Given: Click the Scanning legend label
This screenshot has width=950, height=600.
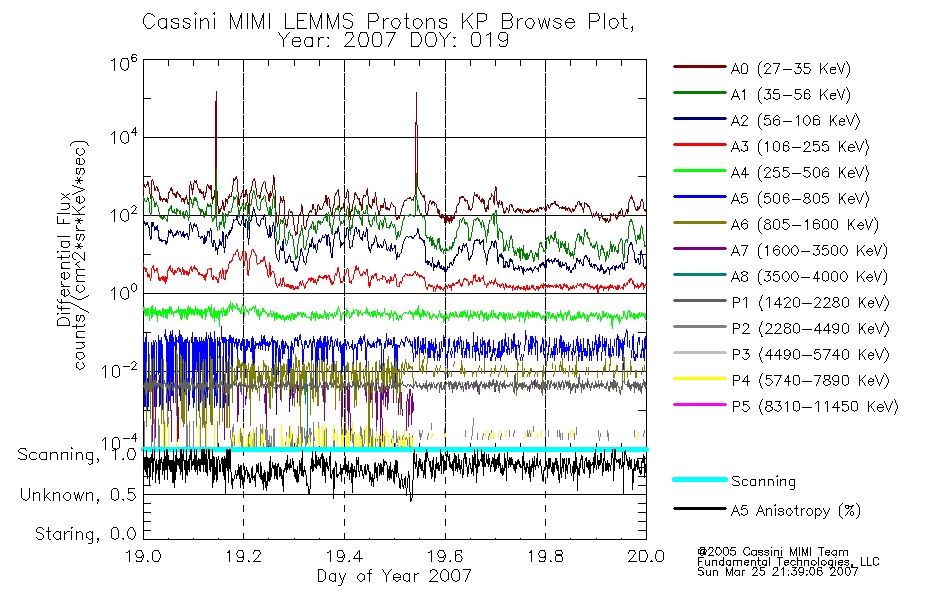Looking at the screenshot, I should click(763, 482).
